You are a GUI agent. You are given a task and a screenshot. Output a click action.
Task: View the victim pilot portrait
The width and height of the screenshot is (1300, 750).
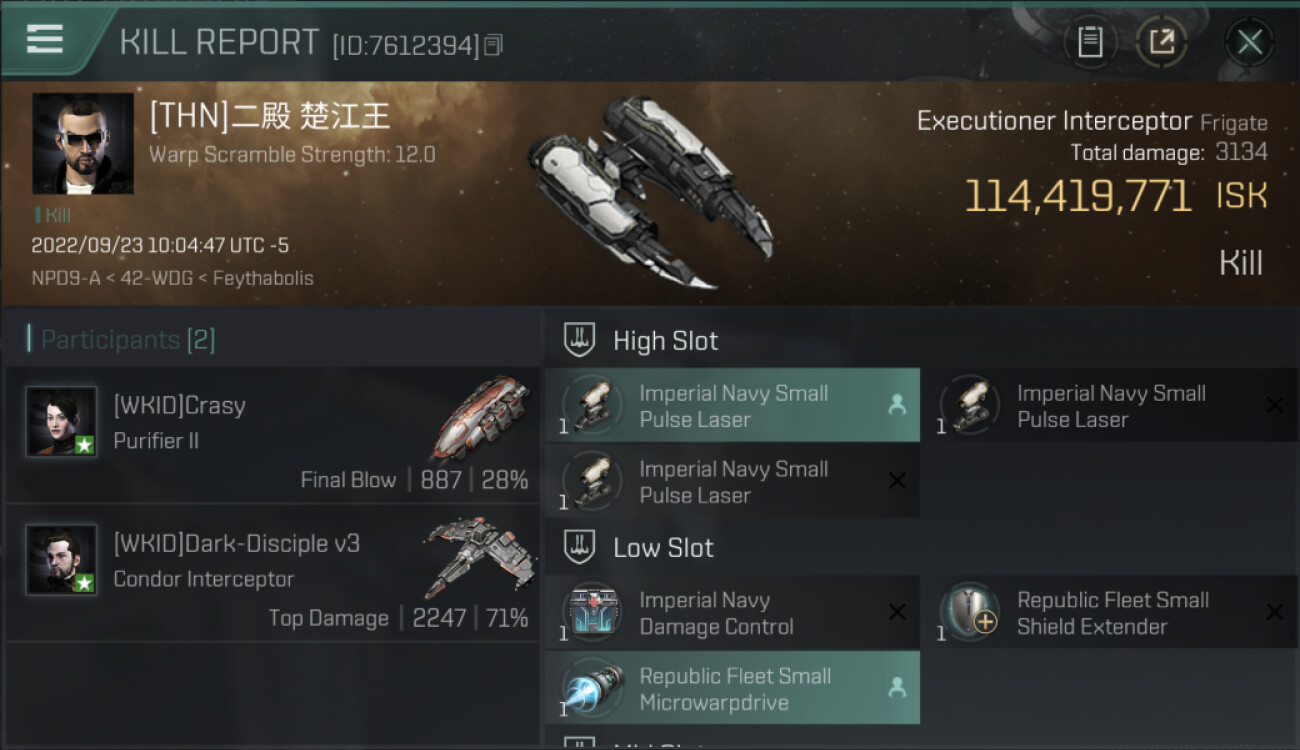click(x=83, y=143)
